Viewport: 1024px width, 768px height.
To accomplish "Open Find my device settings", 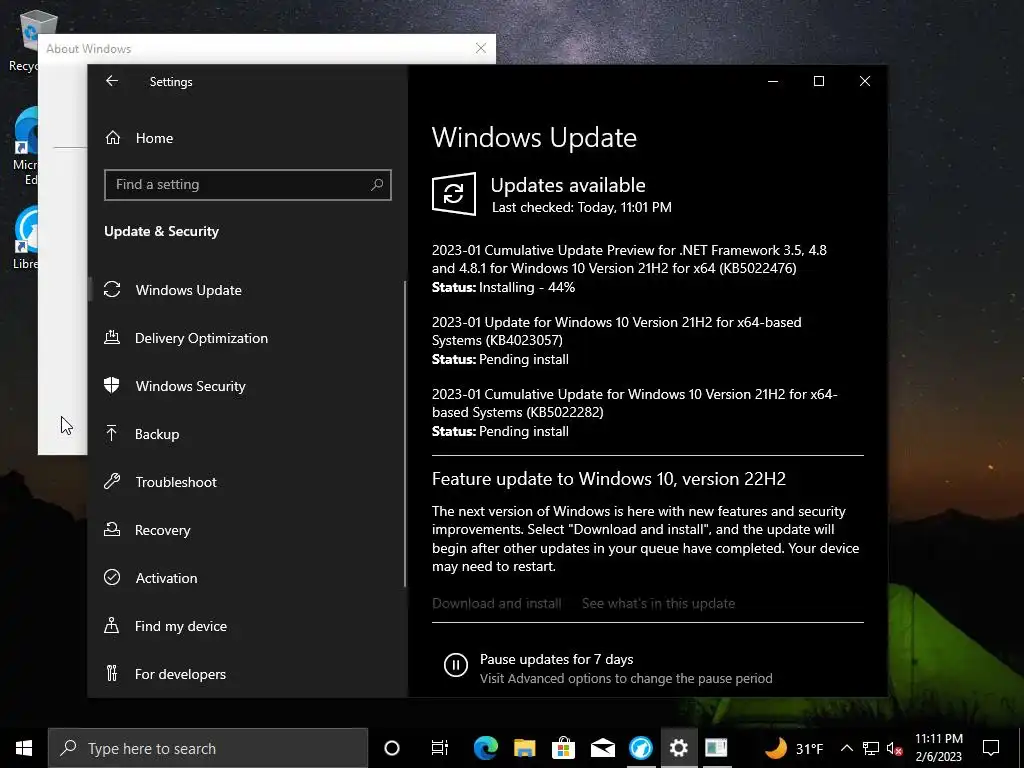I will (180, 626).
